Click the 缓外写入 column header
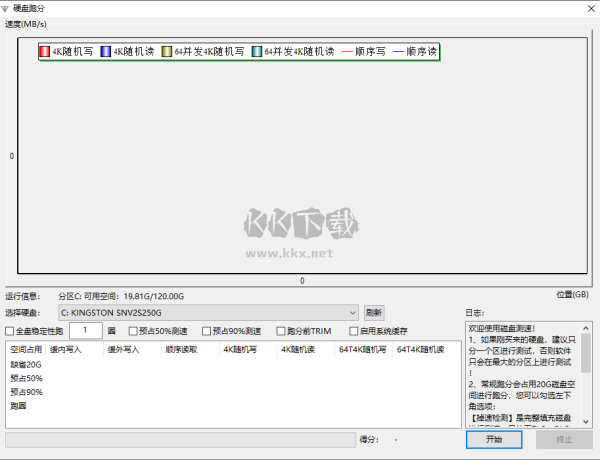 click(132, 349)
